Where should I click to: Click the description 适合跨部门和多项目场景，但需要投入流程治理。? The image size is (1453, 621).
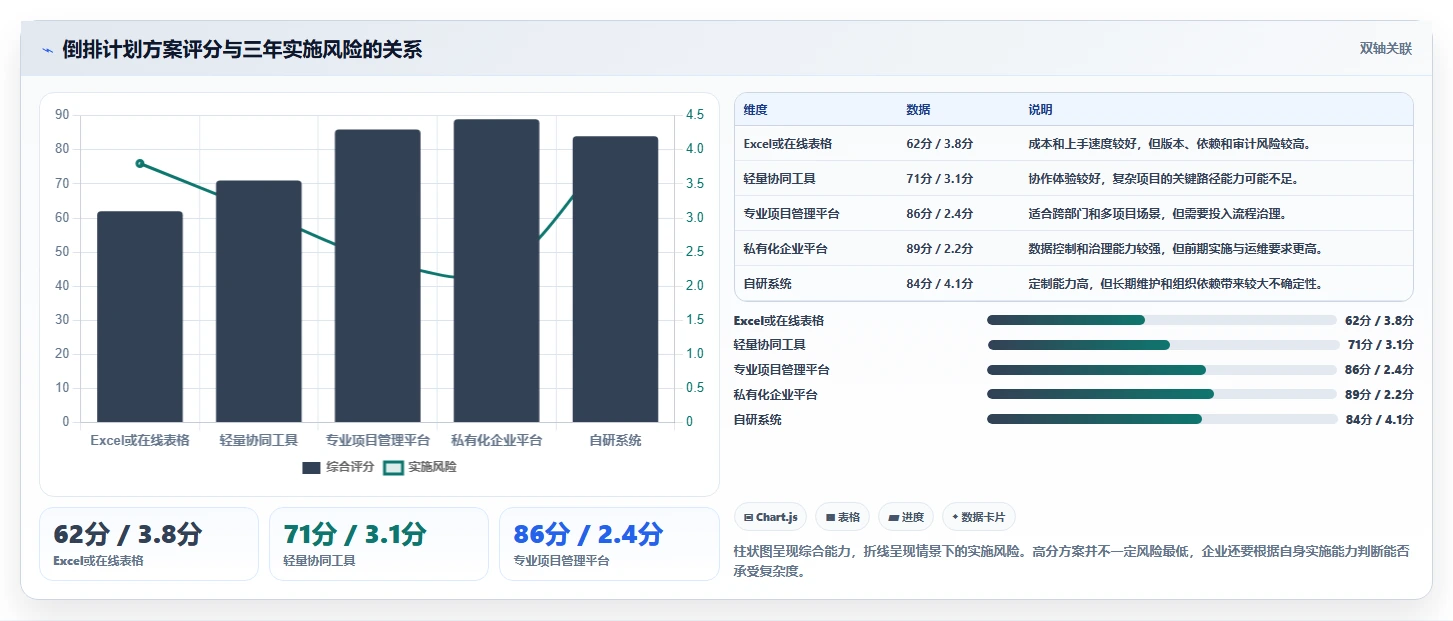(x=1158, y=214)
